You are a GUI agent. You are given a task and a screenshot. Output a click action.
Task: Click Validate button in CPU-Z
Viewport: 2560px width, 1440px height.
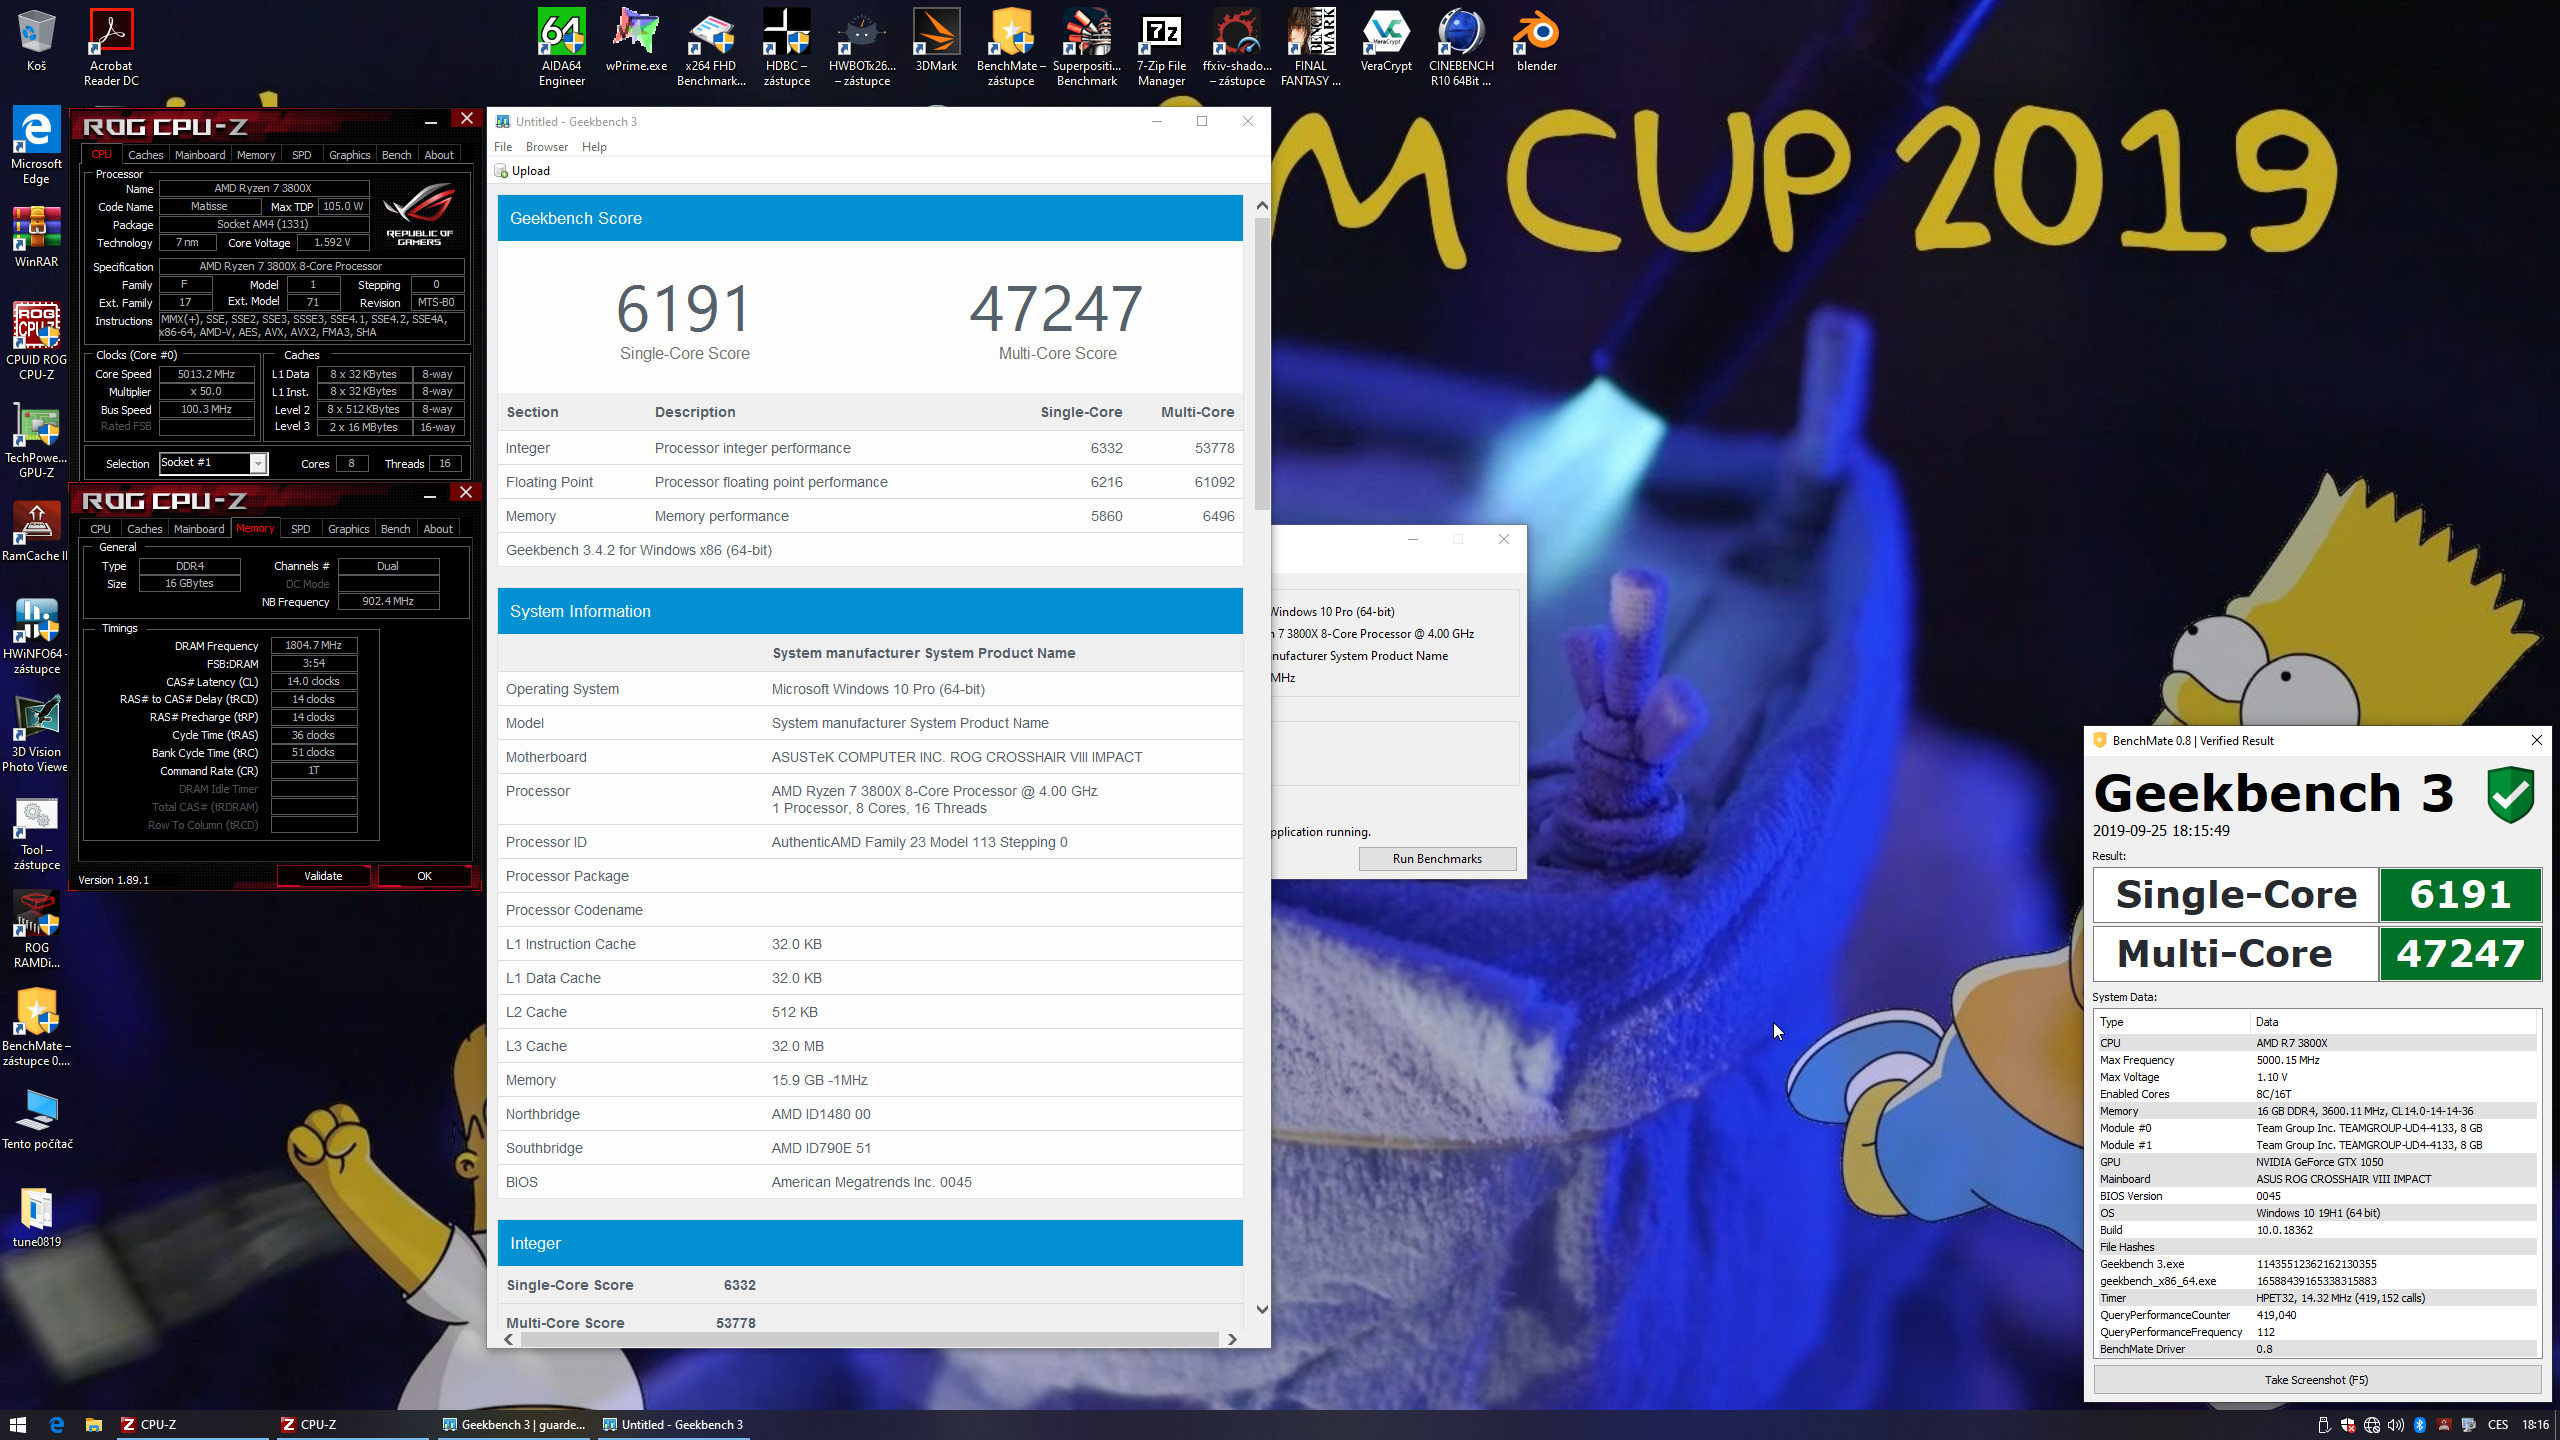[x=323, y=876]
